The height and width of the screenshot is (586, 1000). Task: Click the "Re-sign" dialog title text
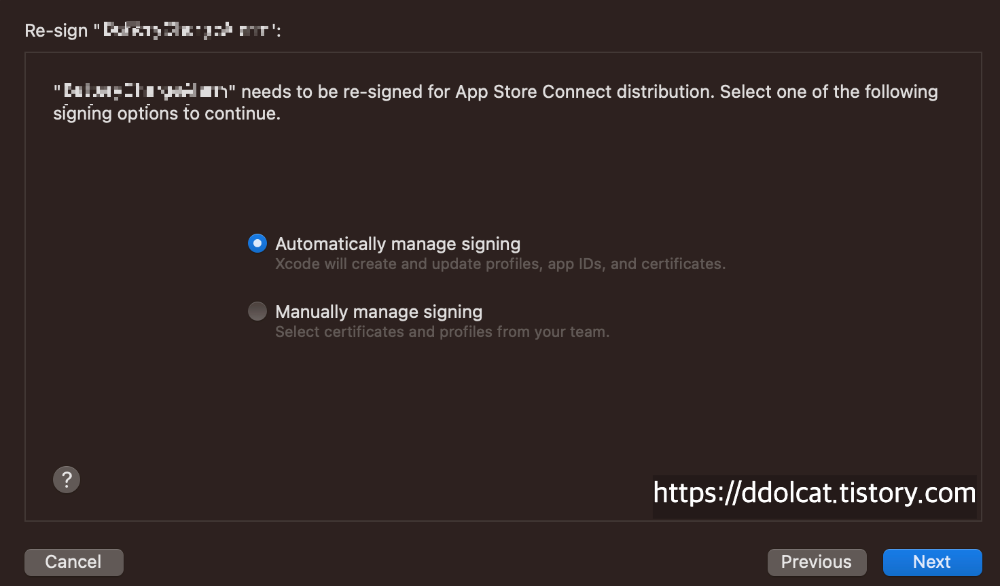(55, 31)
